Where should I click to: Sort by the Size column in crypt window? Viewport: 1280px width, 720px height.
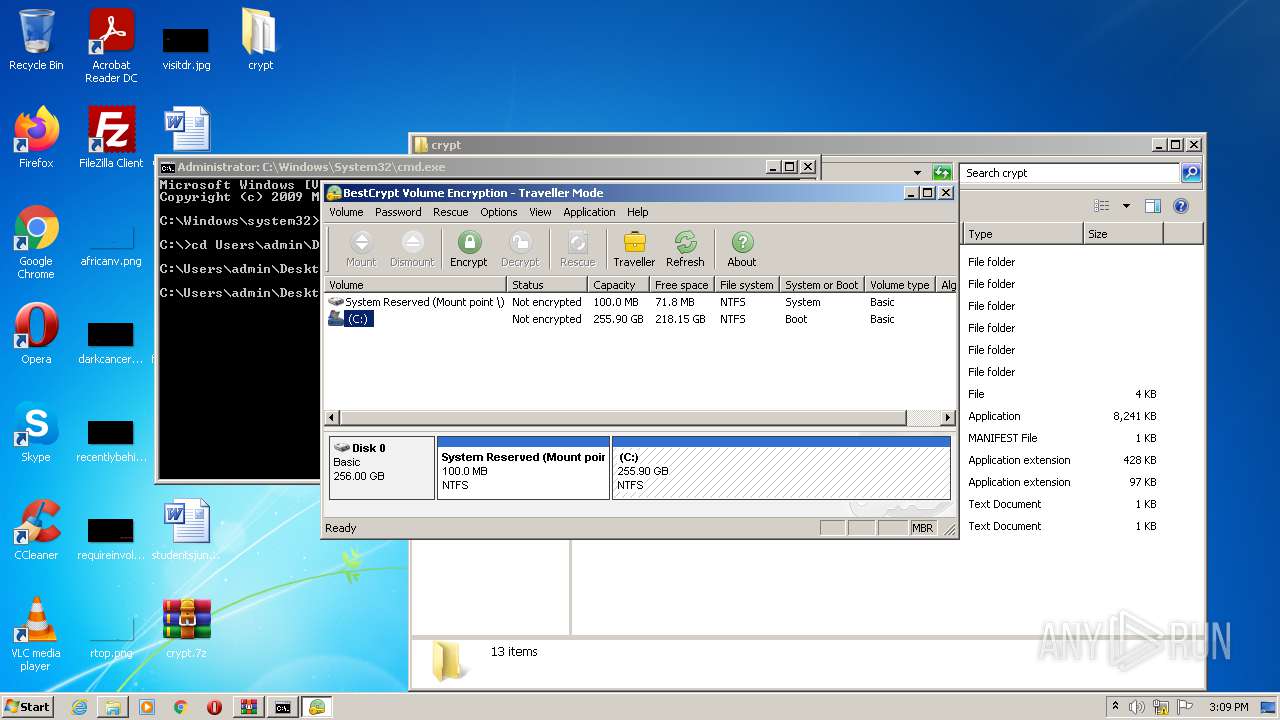[x=1123, y=234]
